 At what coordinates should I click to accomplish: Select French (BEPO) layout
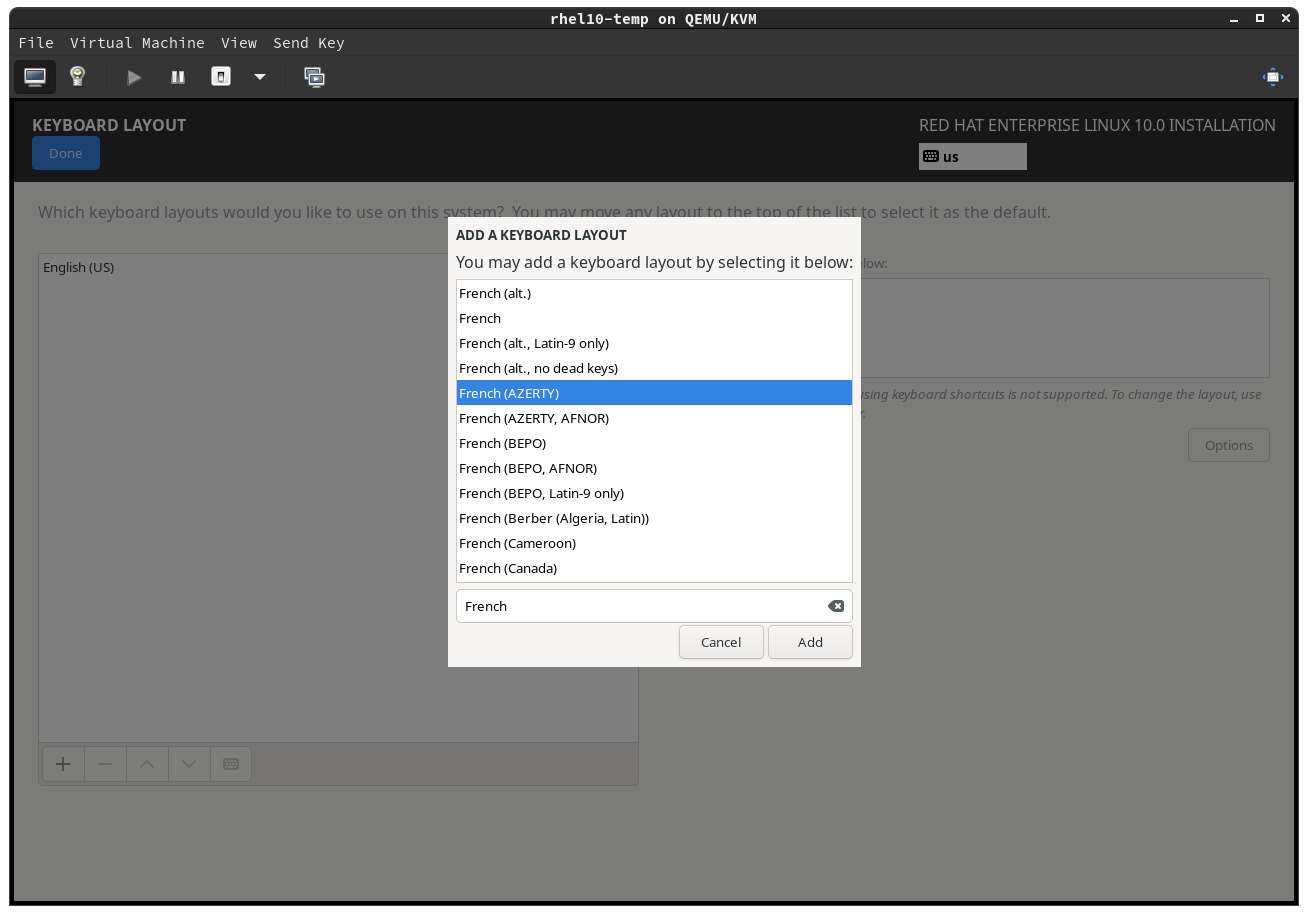654,443
